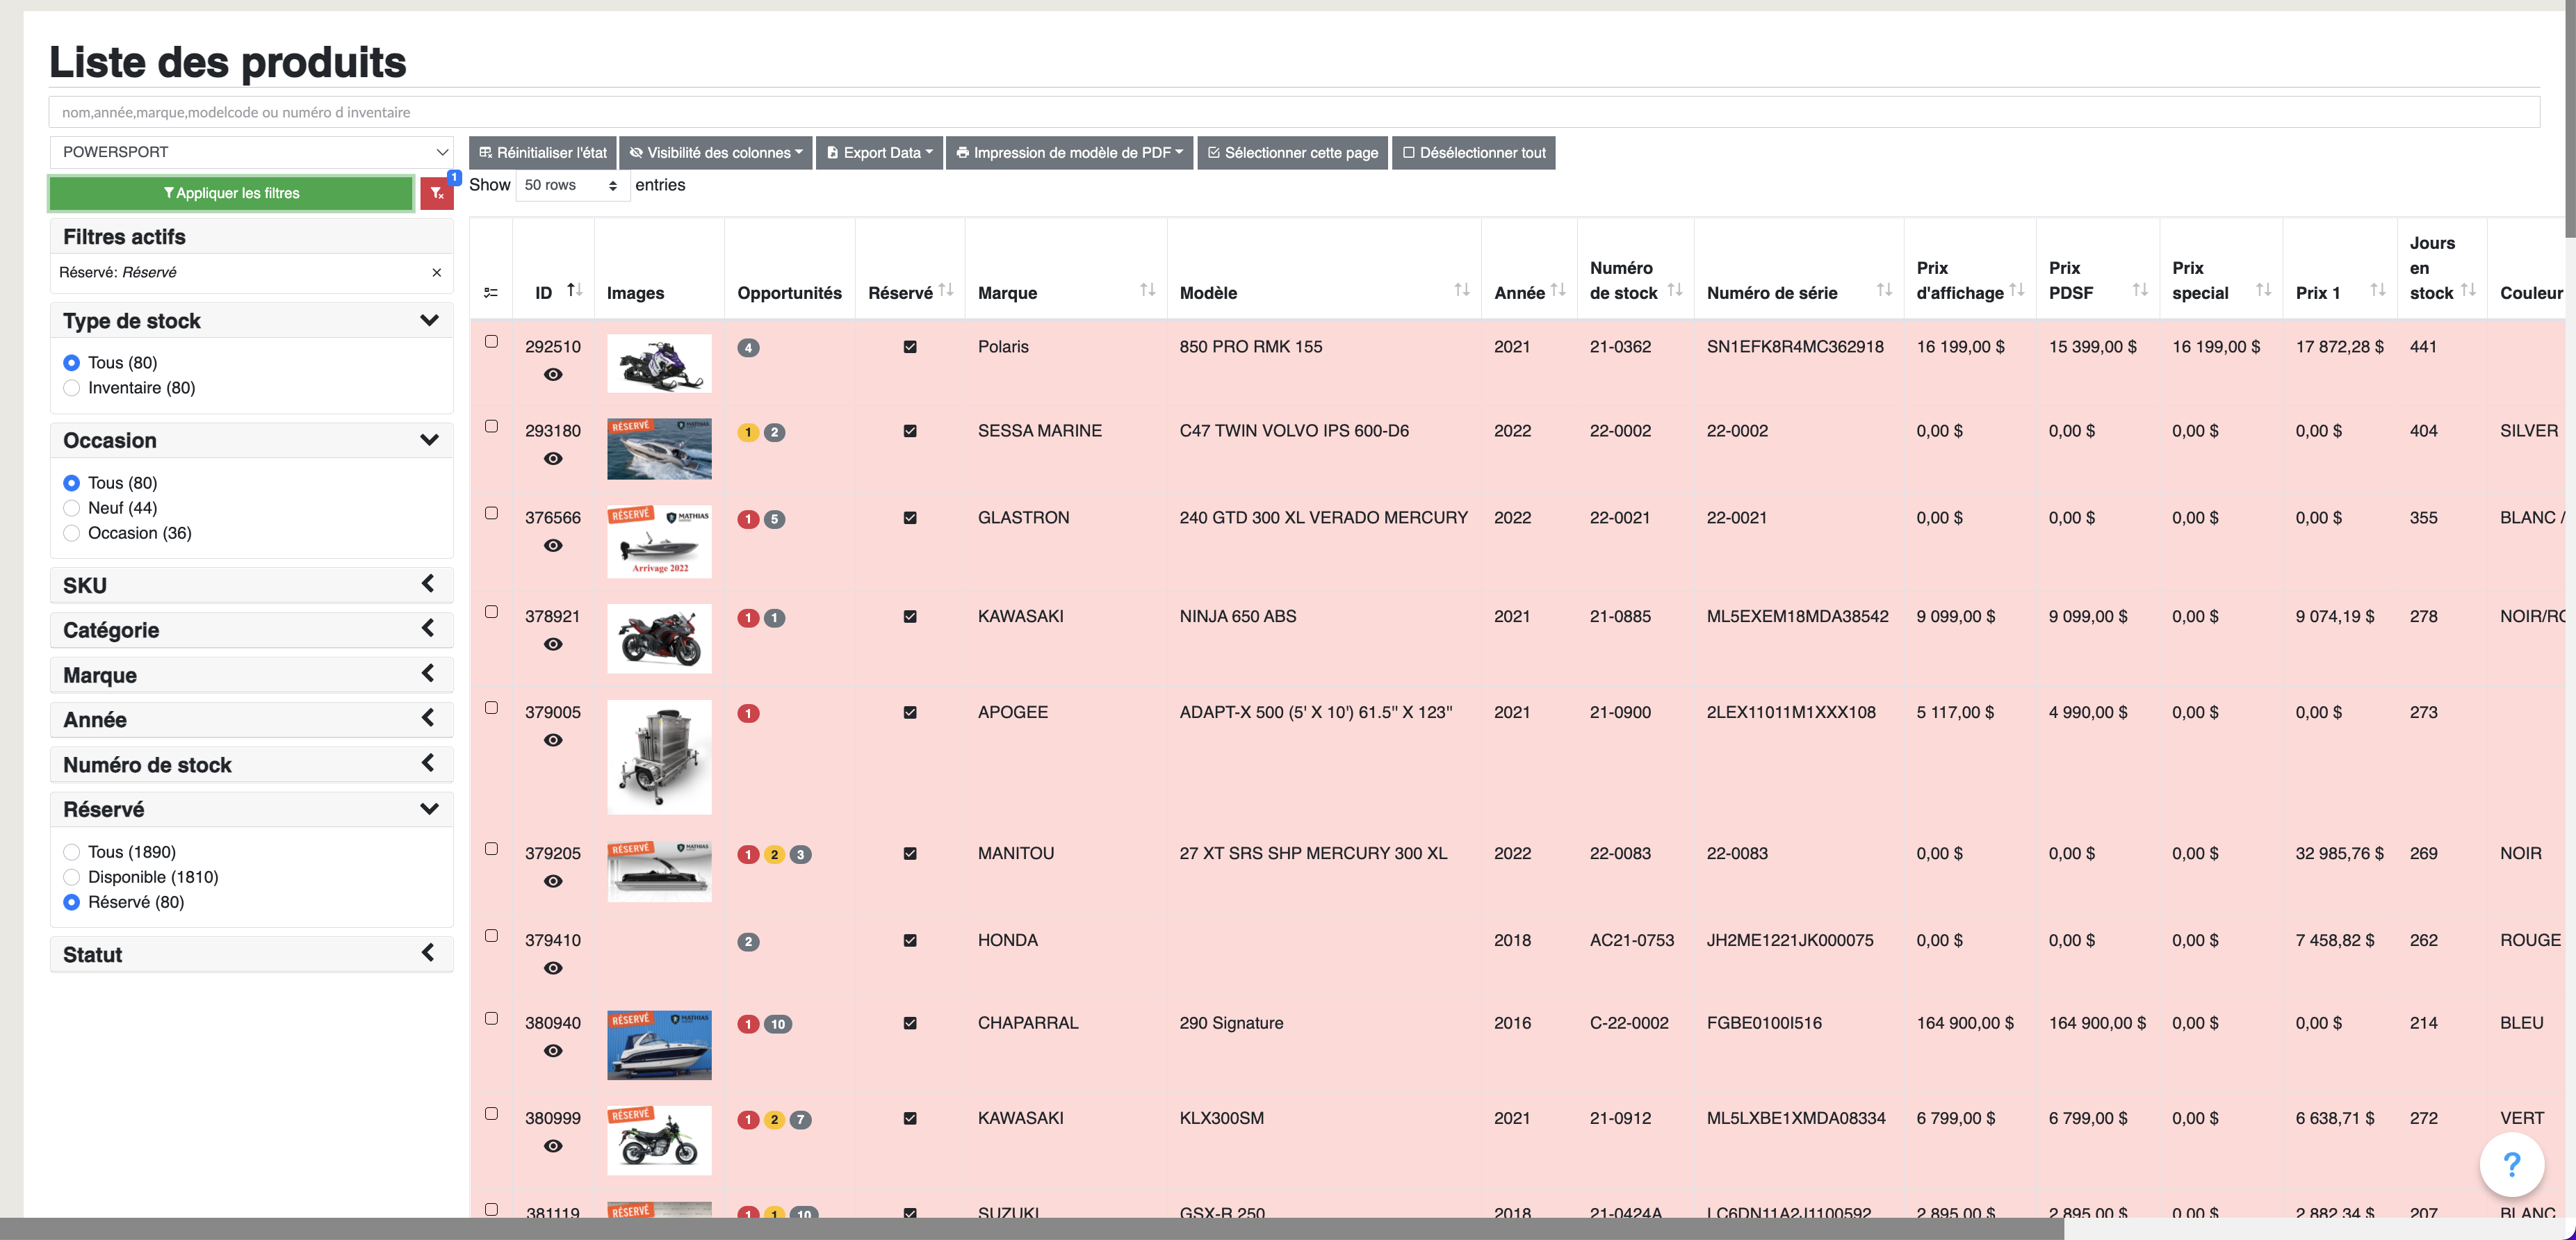
Task: Click Réinitialiser l'état button
Action: tap(543, 153)
